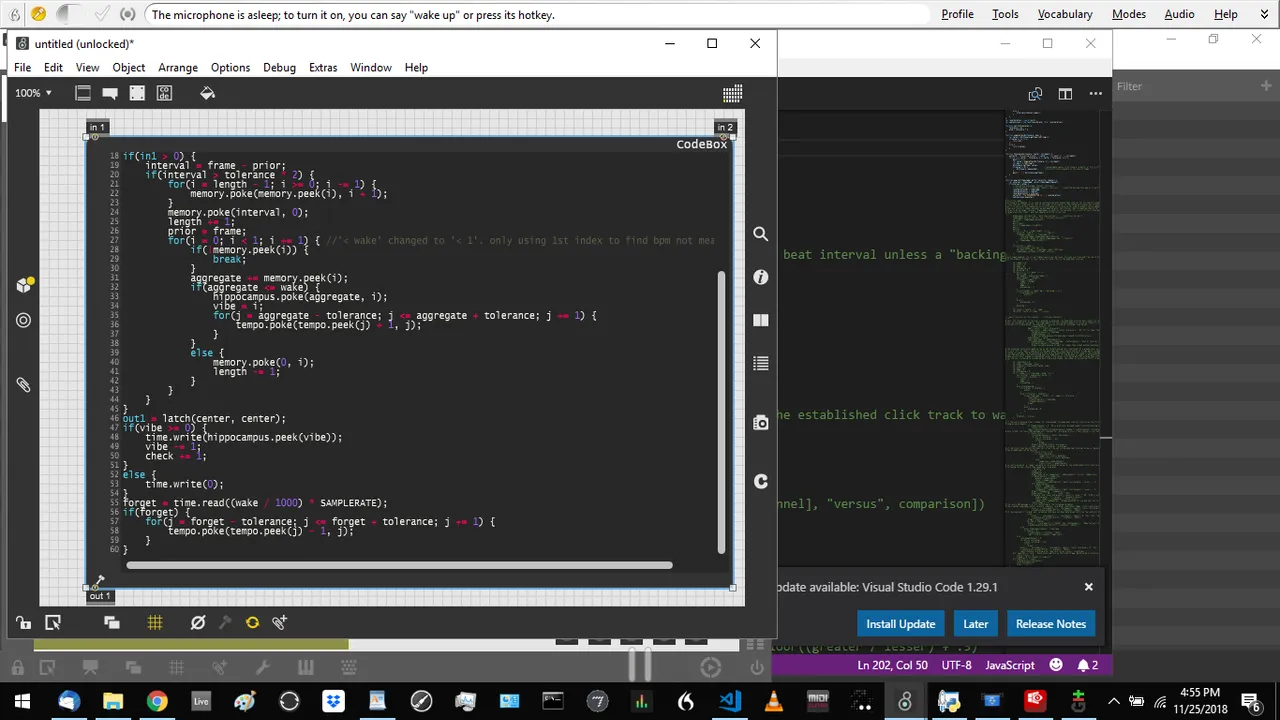The image size is (1280, 720).
Task: Open Dropbox from the taskbar
Action: point(333,700)
